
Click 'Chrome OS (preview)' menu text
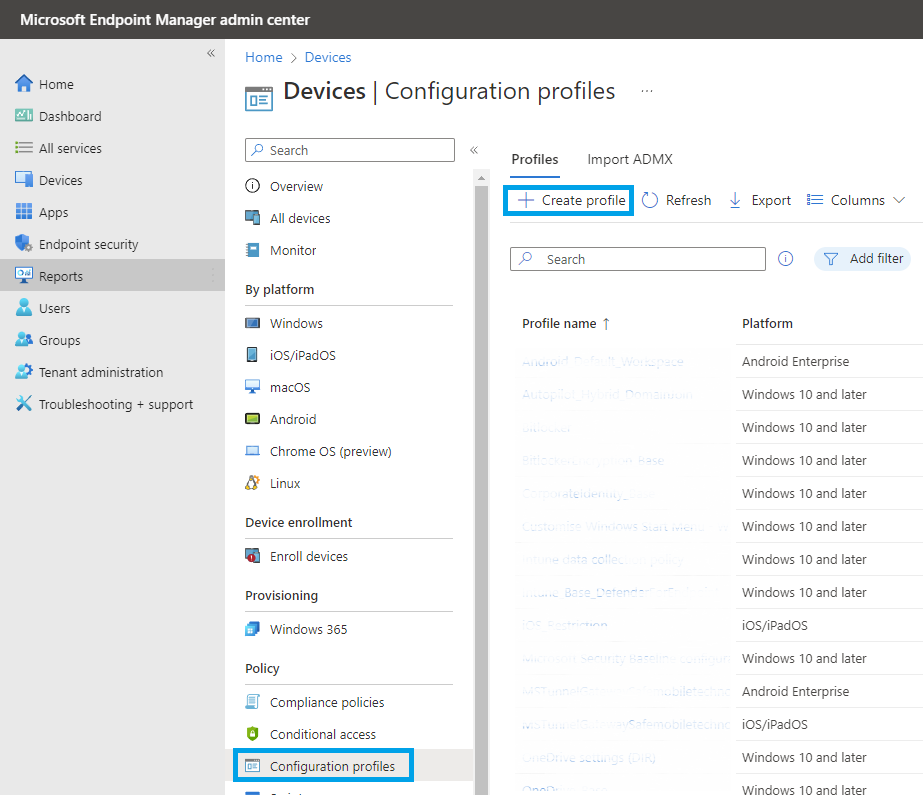tap(331, 451)
